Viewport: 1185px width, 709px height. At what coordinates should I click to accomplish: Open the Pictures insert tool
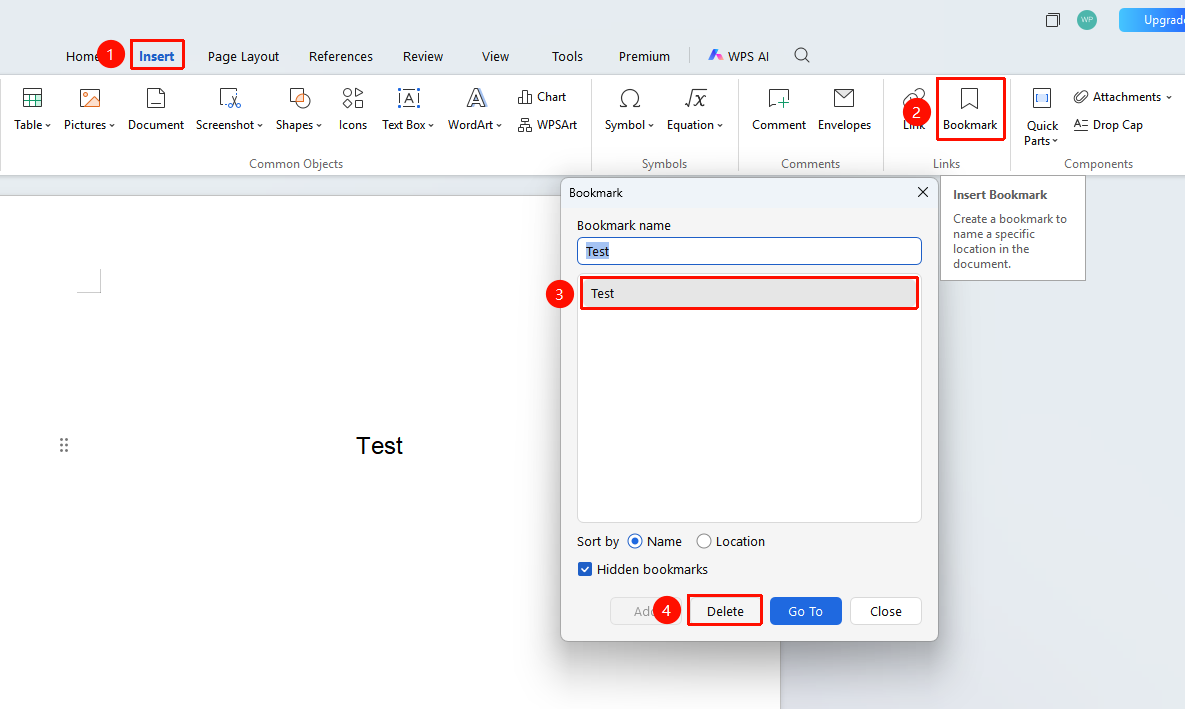point(89,109)
